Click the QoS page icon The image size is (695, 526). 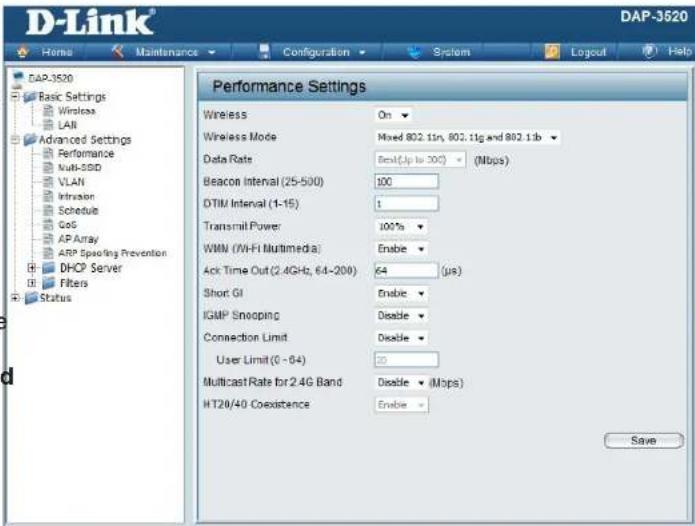[x=48, y=224]
